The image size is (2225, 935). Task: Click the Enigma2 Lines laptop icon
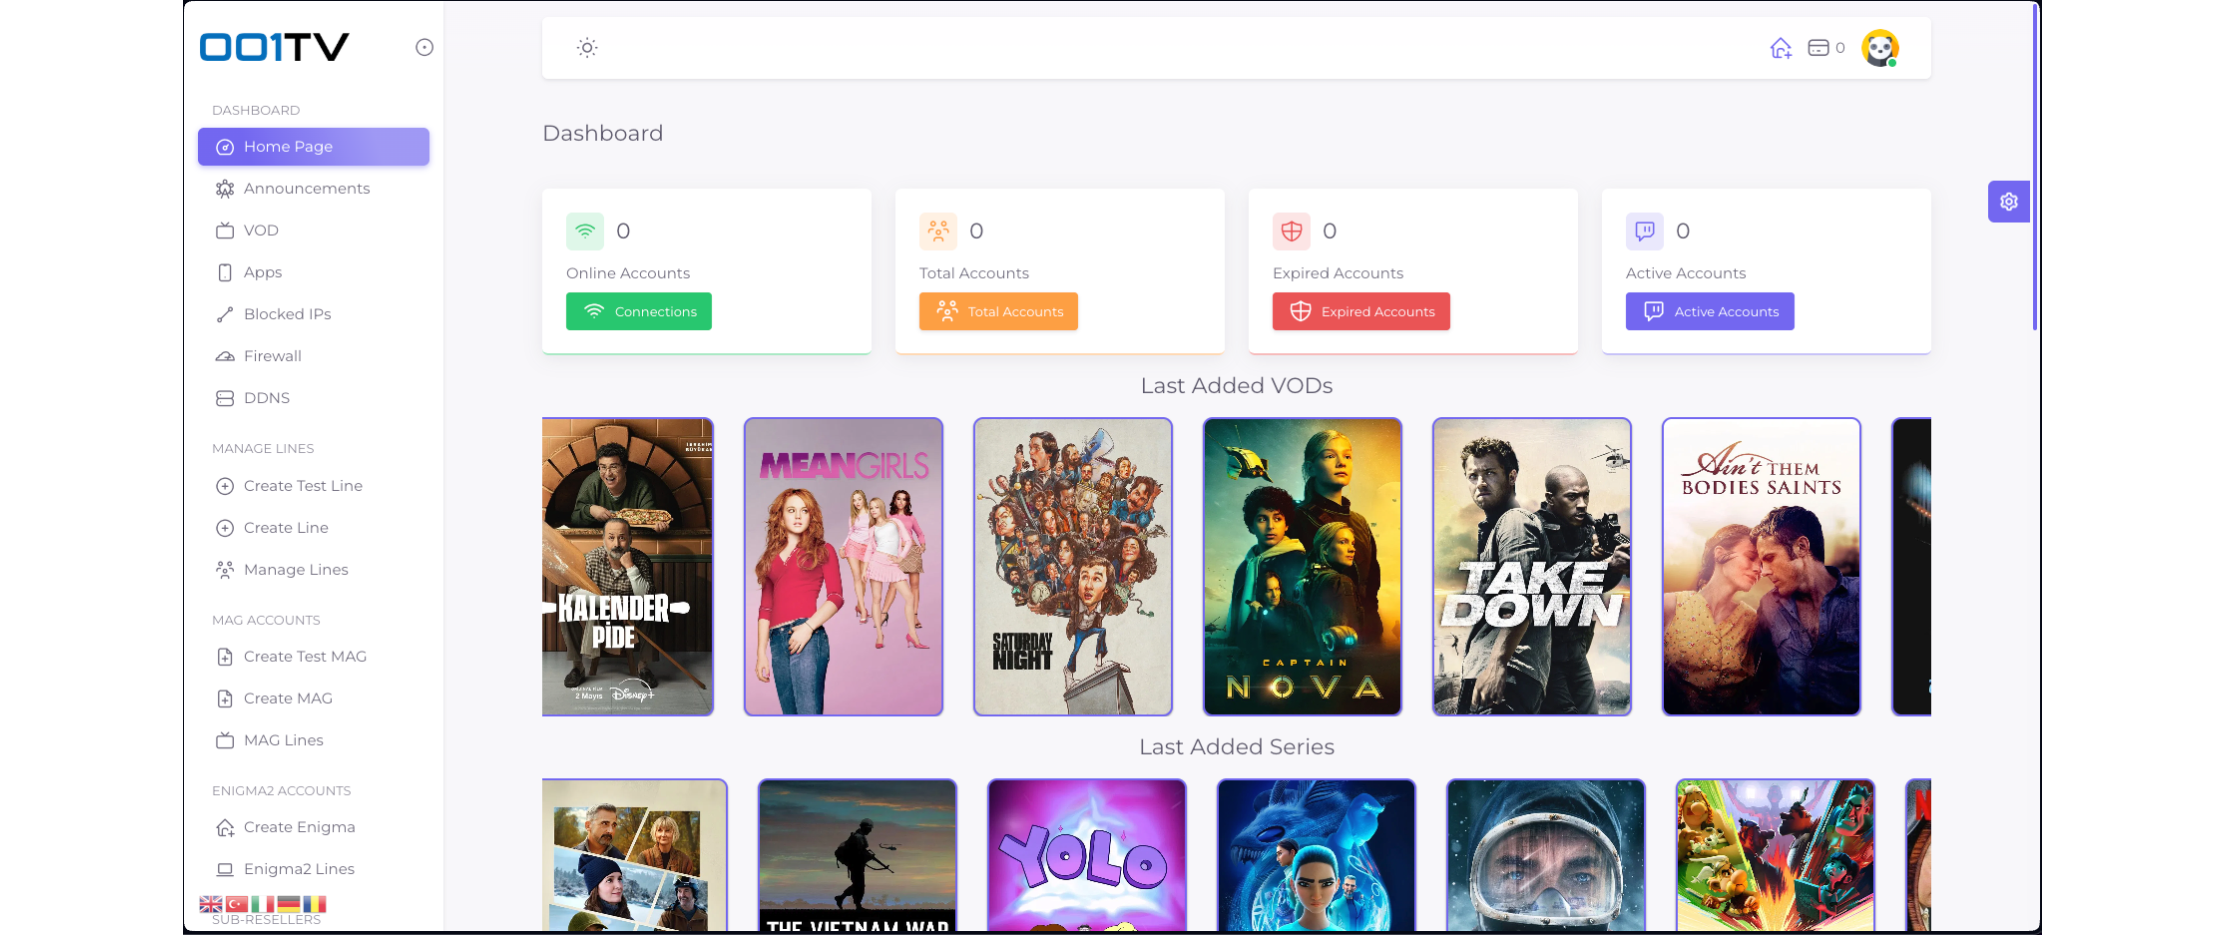pyautogui.click(x=225, y=870)
